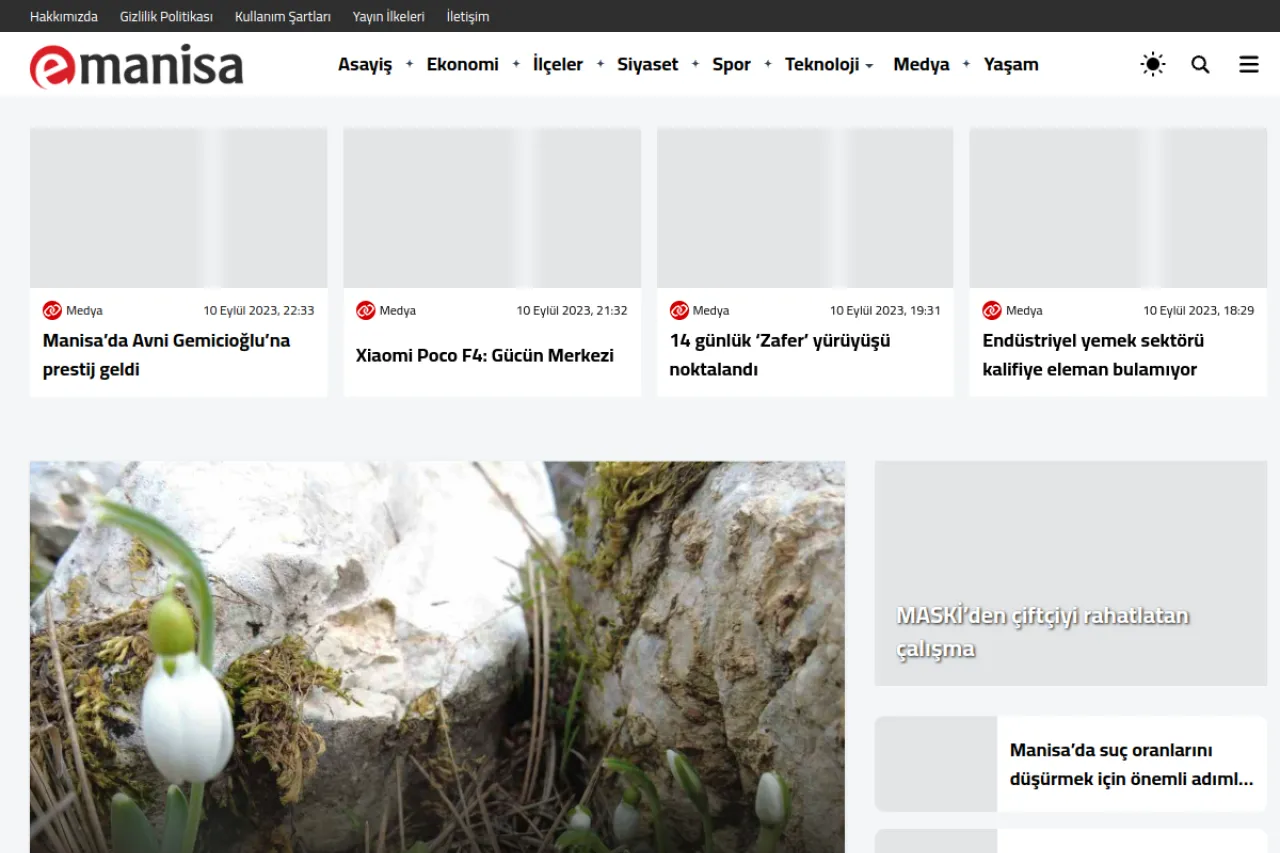Screen dimensions: 1280x853
Task: Click Medya icon on Endüstriyel yemek card
Action: pos(992,310)
